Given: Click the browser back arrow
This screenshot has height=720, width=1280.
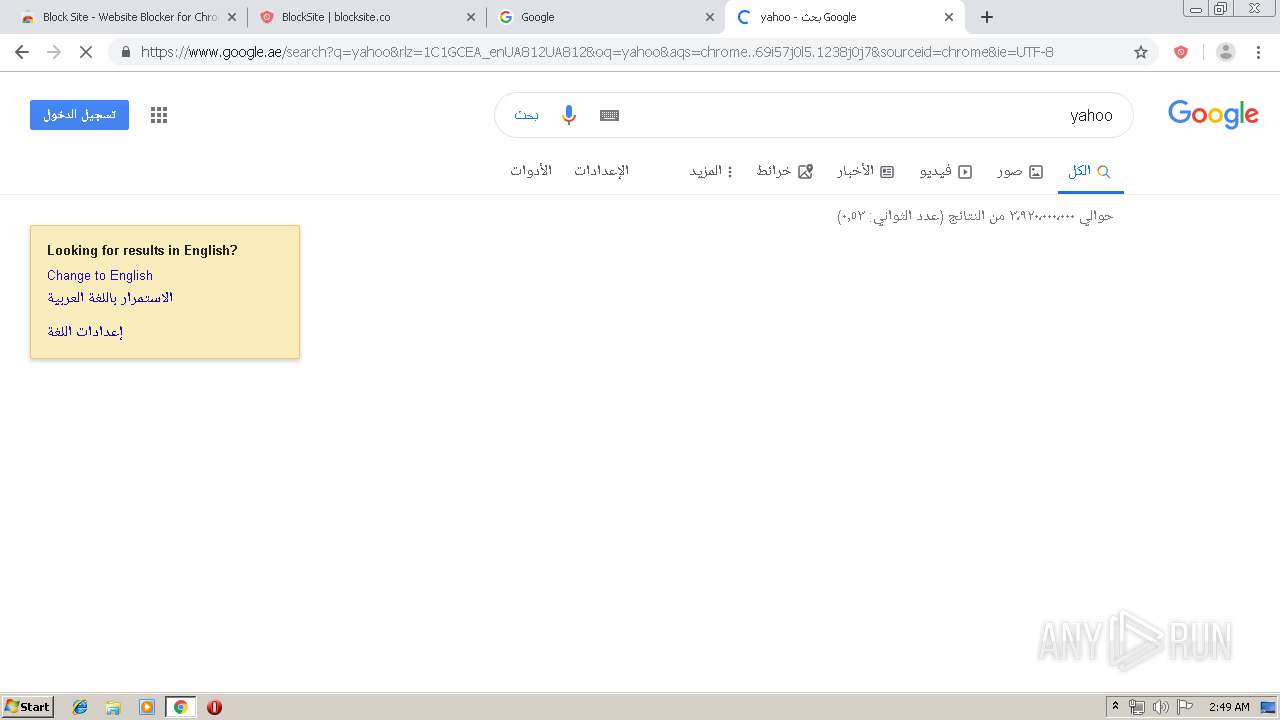Looking at the screenshot, I should point(22,52).
